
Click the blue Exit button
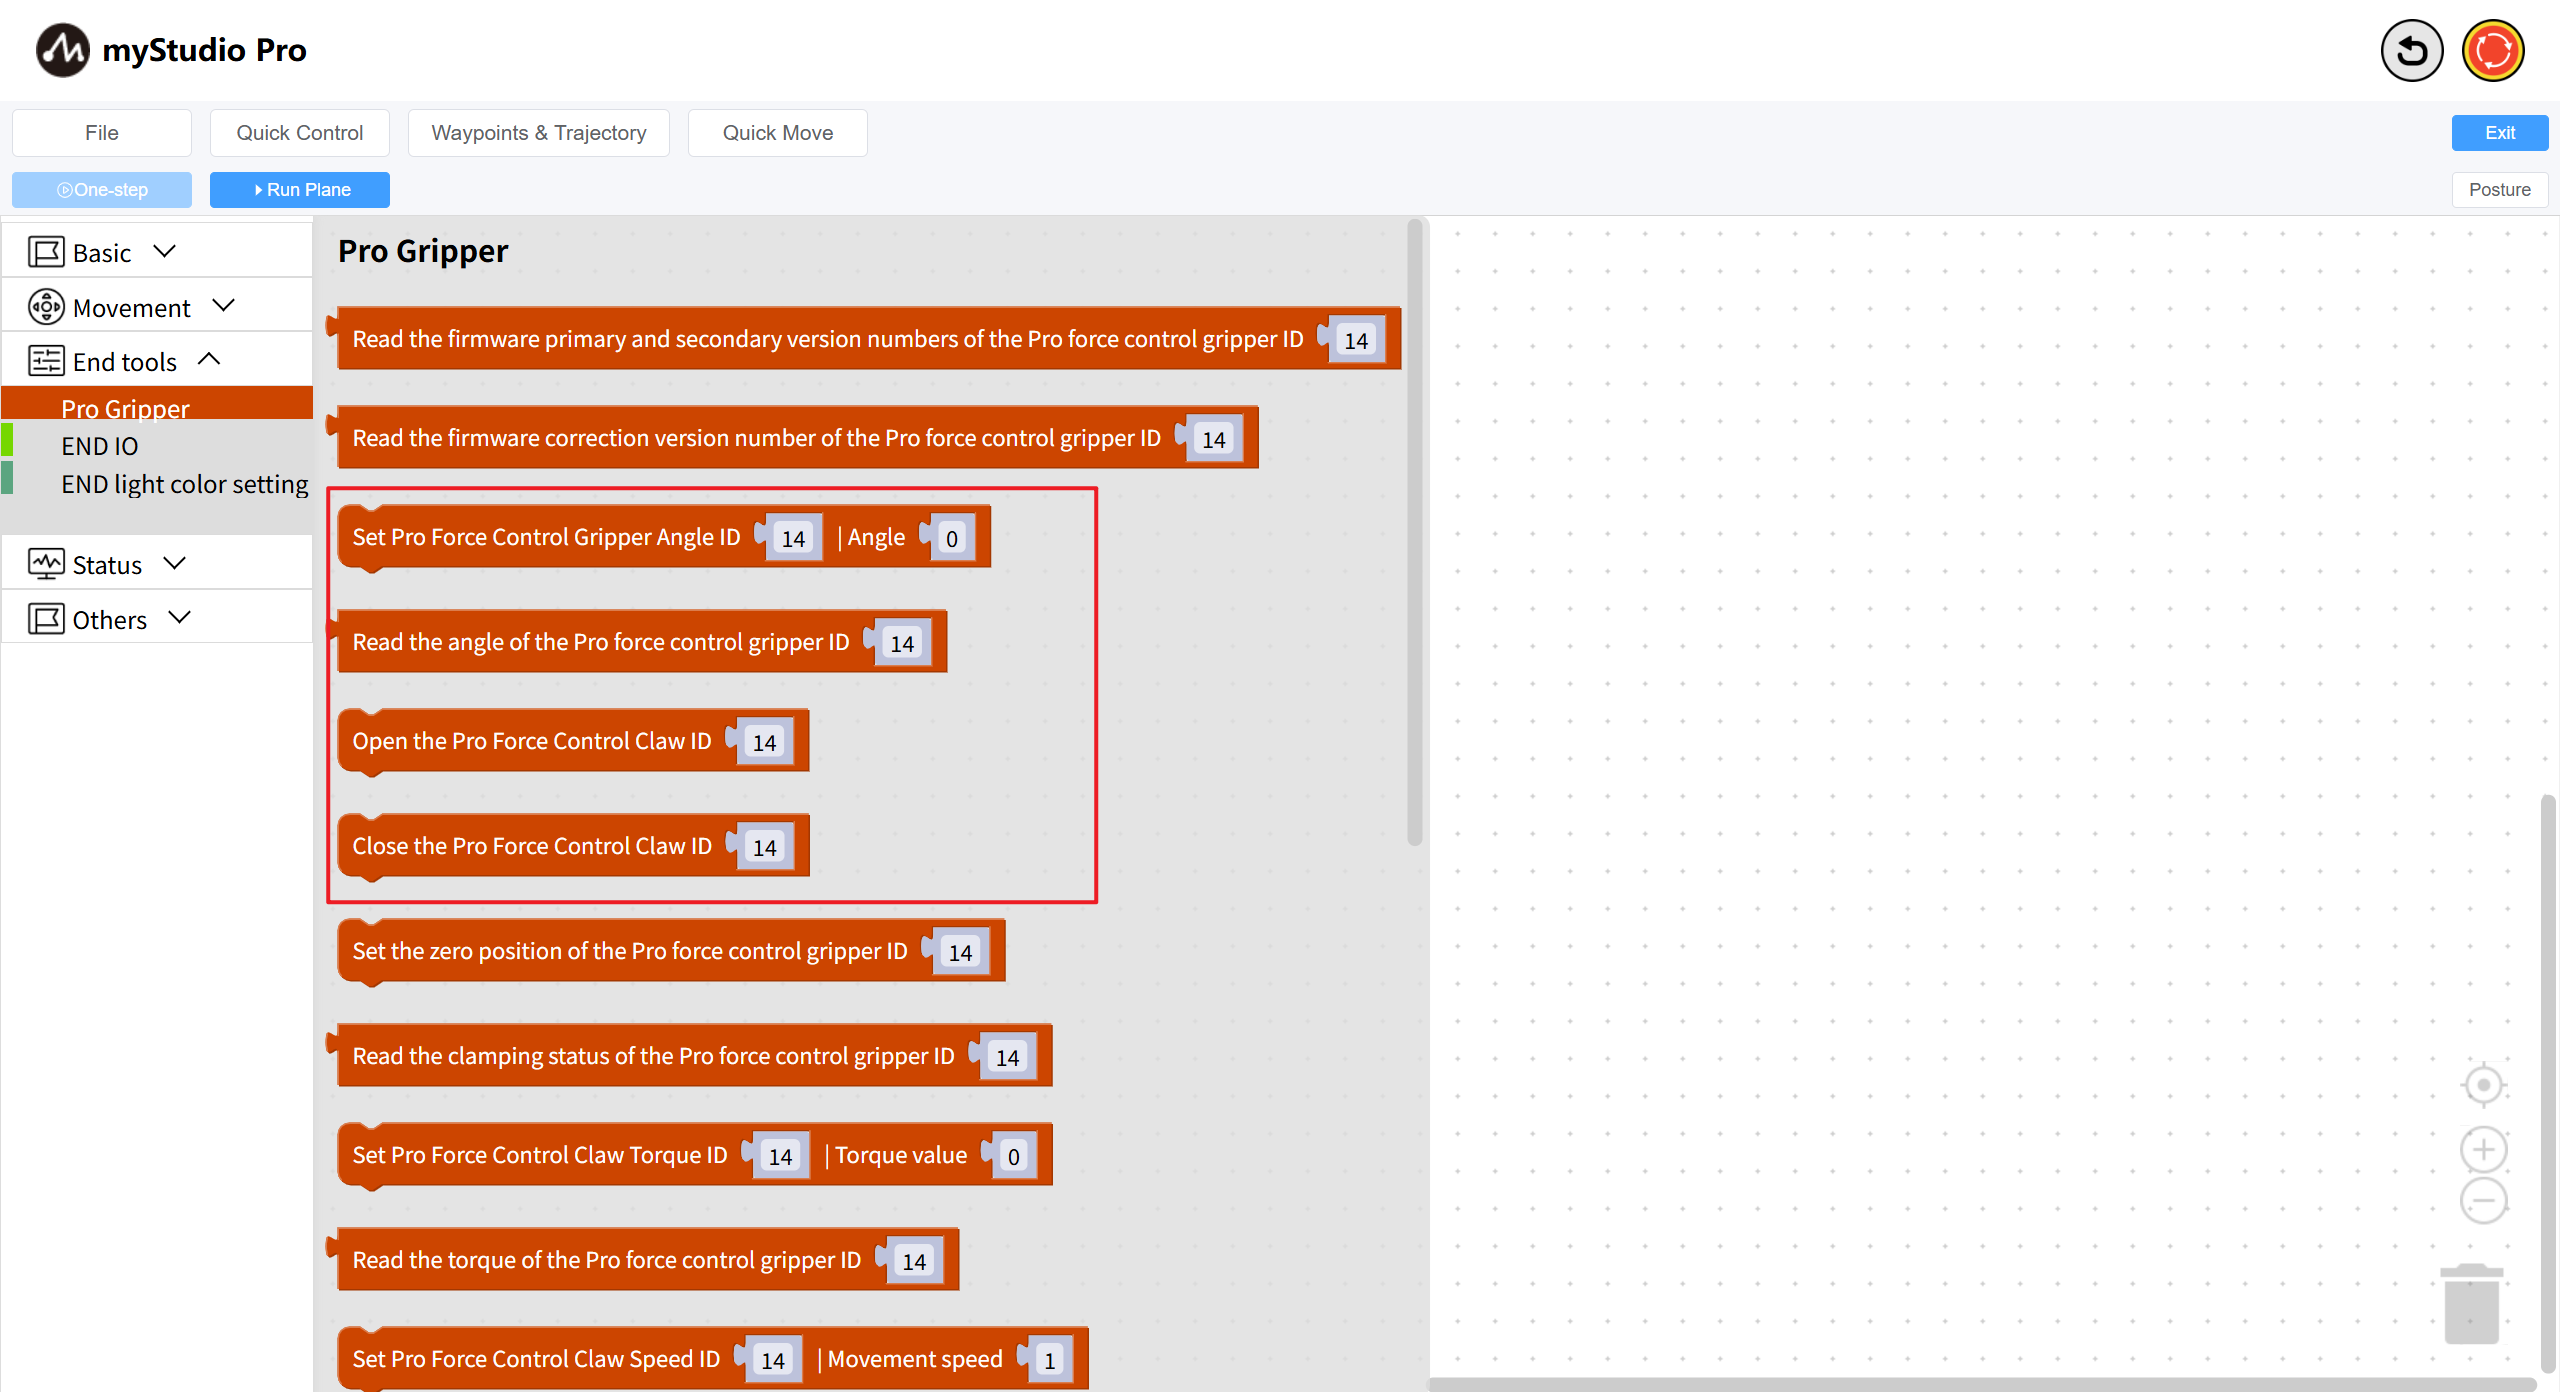click(x=2499, y=133)
